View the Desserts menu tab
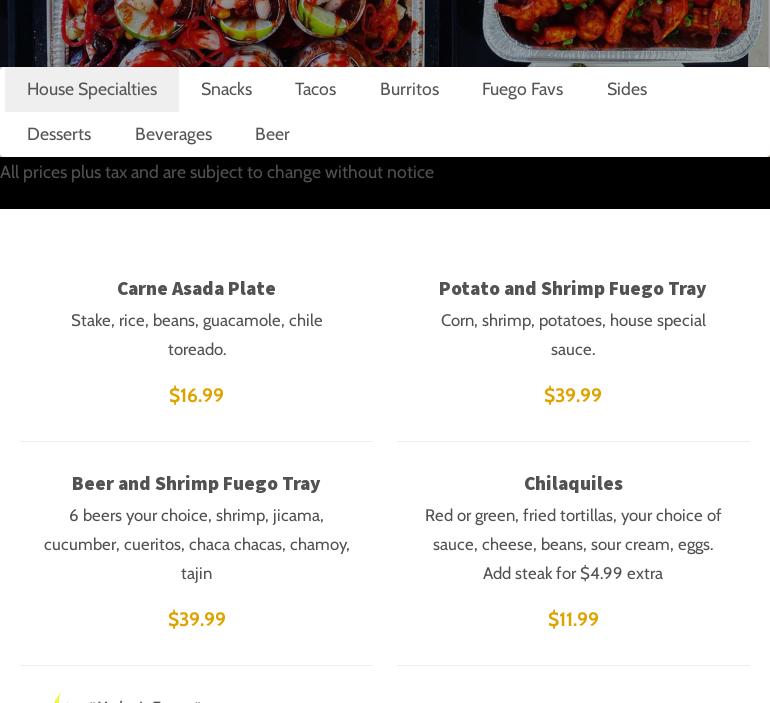The height and width of the screenshot is (703, 770). point(59,134)
